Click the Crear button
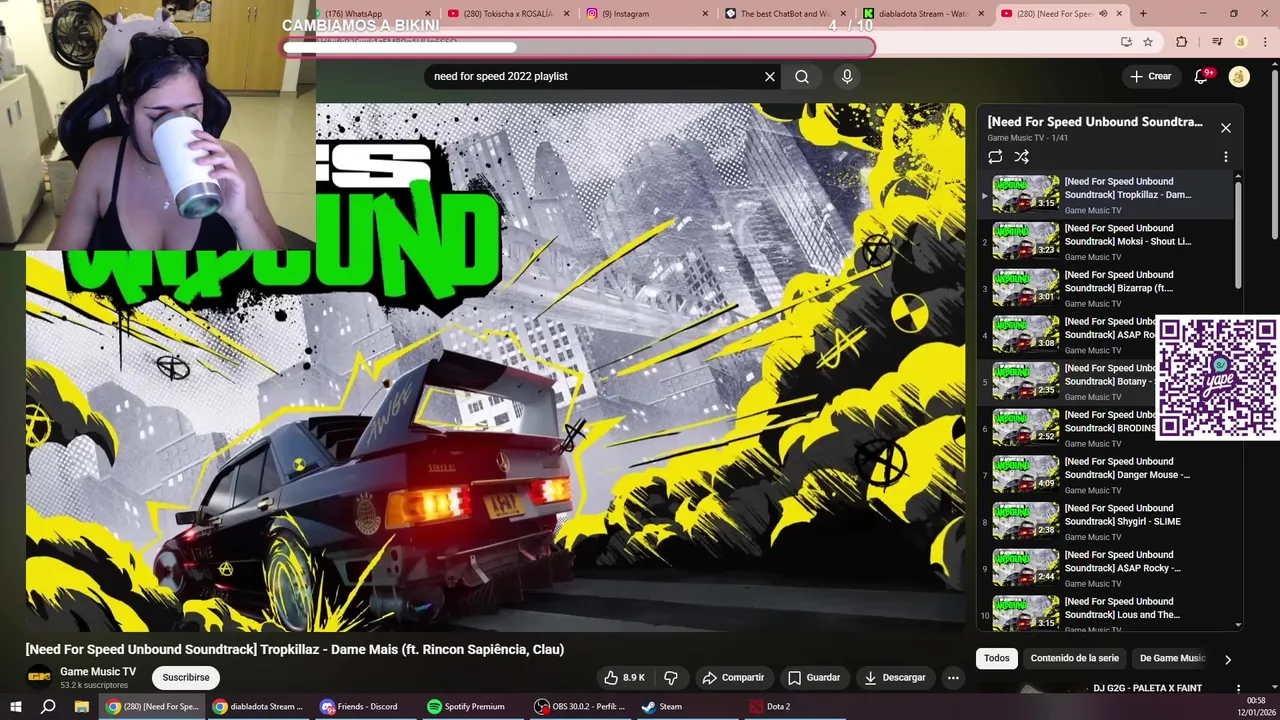 1150,76
